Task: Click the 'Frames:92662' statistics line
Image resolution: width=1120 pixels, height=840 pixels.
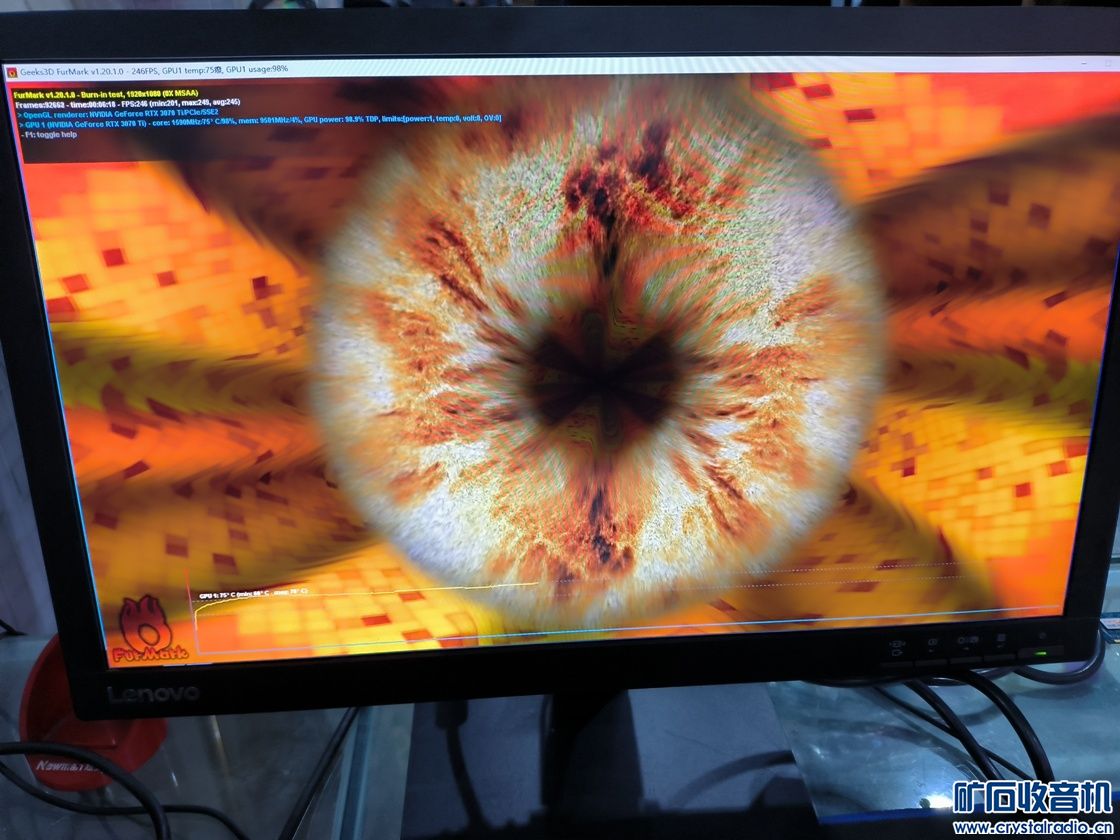Action: (127, 103)
